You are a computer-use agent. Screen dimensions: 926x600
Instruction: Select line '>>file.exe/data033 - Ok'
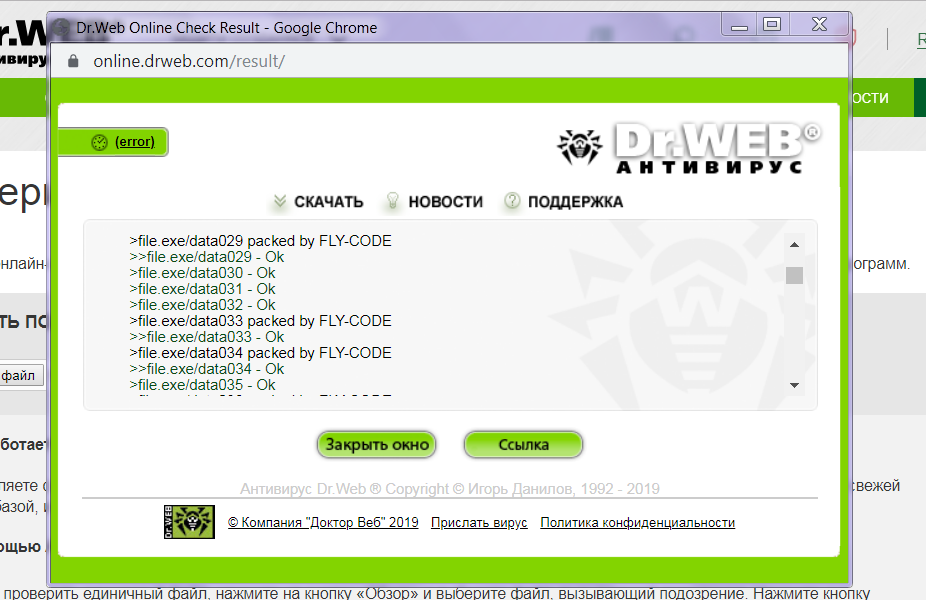207,337
